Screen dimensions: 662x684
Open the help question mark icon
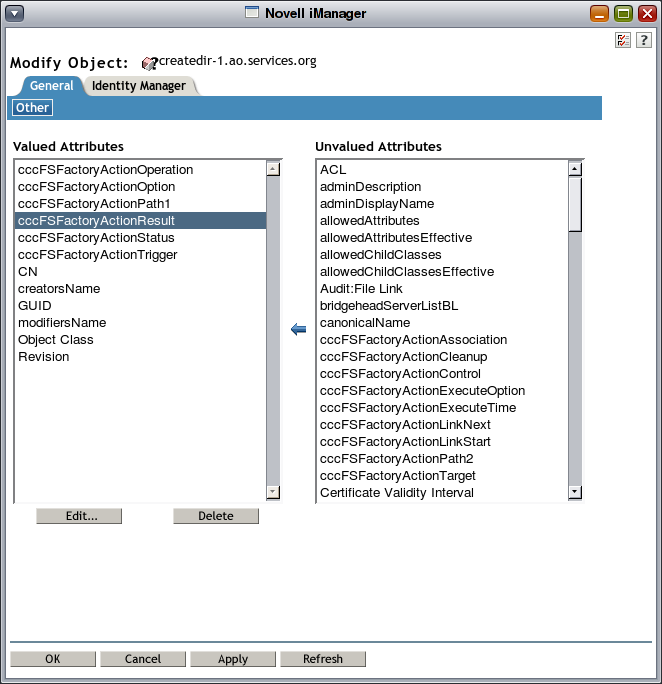pyautogui.click(x=644, y=40)
